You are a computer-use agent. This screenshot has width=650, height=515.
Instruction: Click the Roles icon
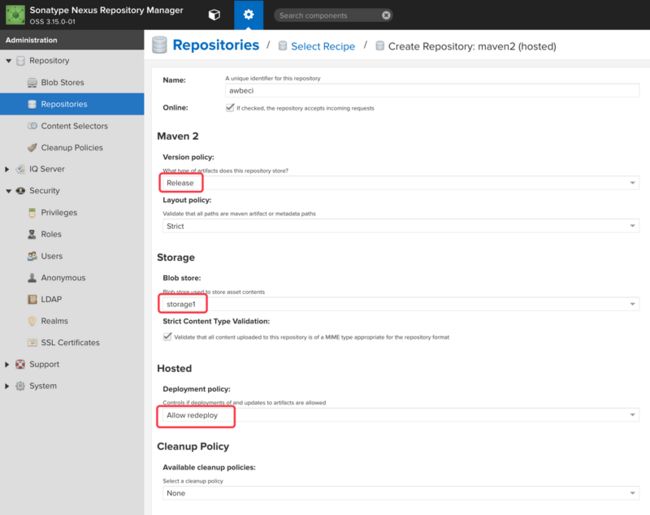(x=32, y=234)
